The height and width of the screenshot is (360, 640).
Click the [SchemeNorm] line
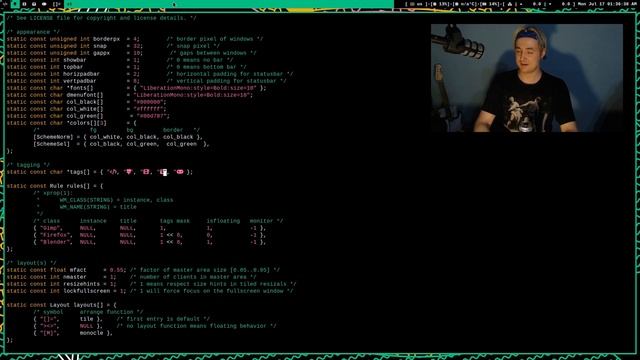click(x=118, y=137)
